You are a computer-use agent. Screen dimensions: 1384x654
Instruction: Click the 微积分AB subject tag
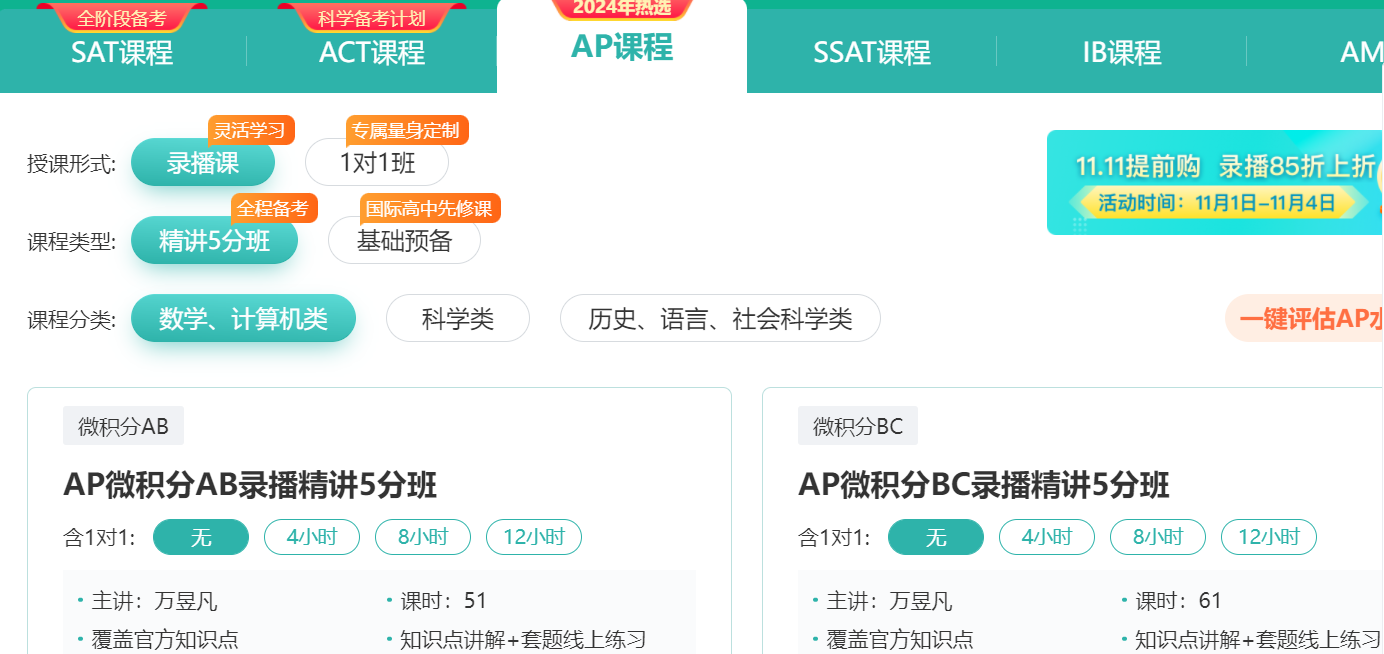click(x=121, y=425)
